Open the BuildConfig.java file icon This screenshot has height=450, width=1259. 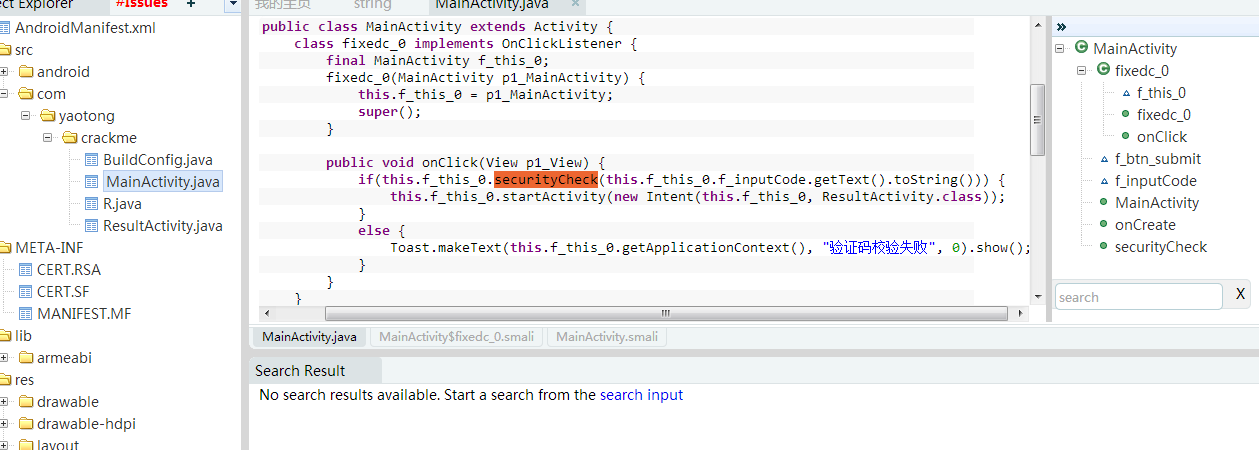[91, 160]
